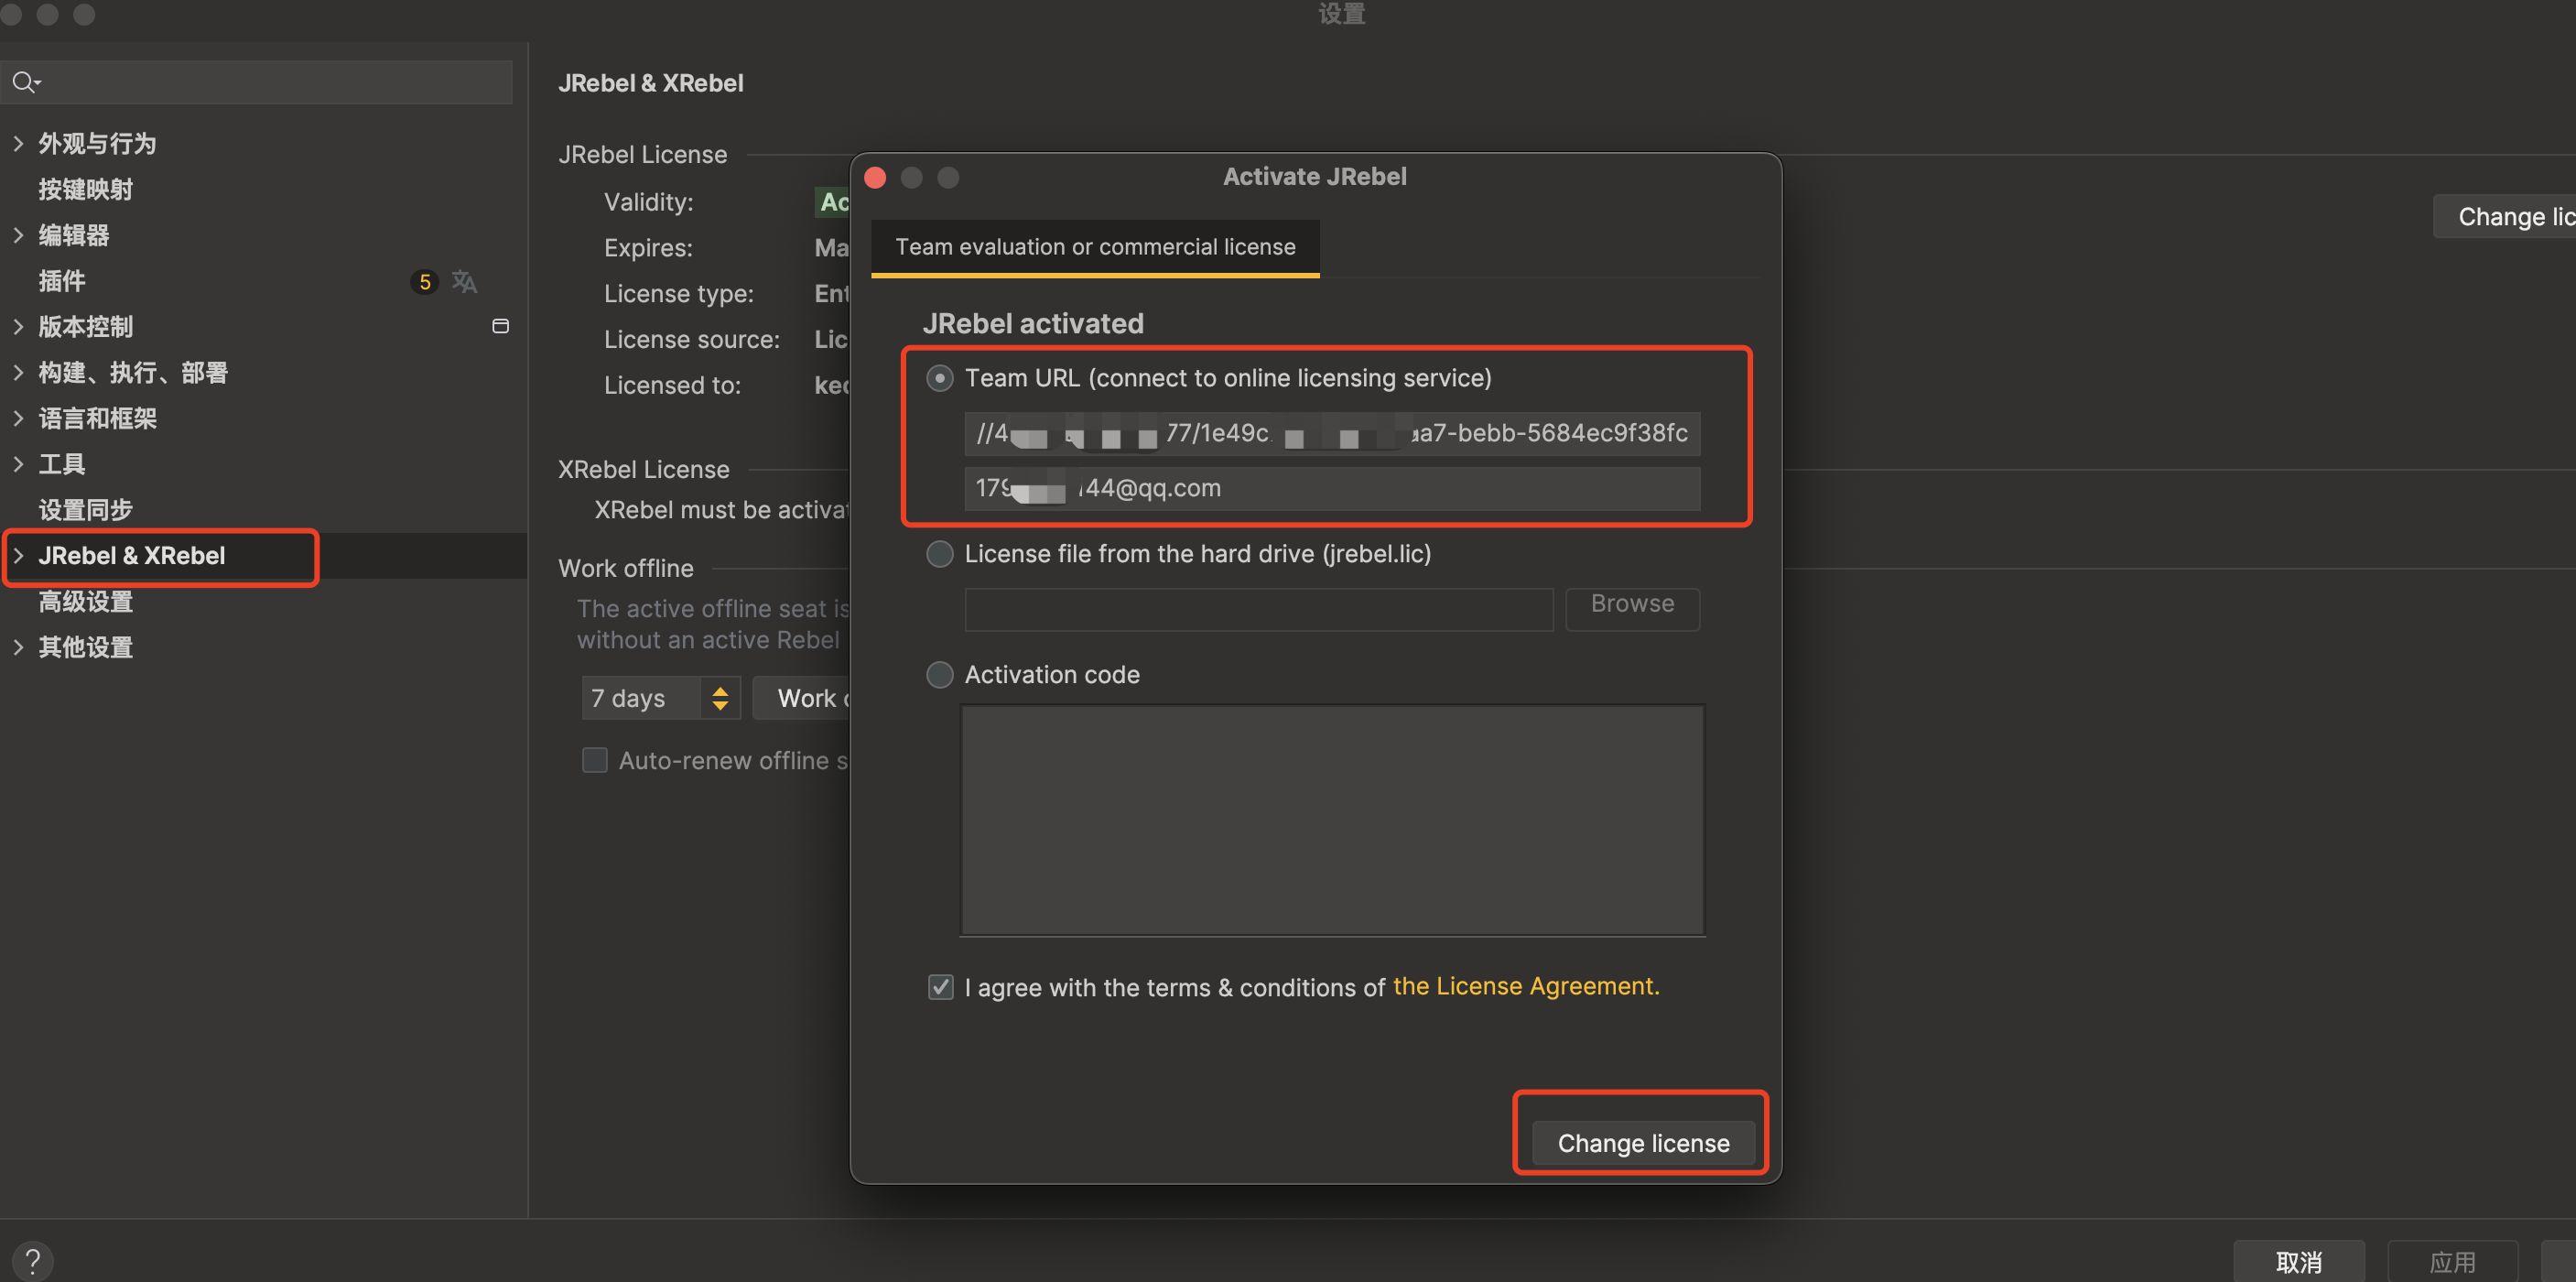Open help via the question mark icon
2576x1282 pixels.
[x=32, y=1260]
